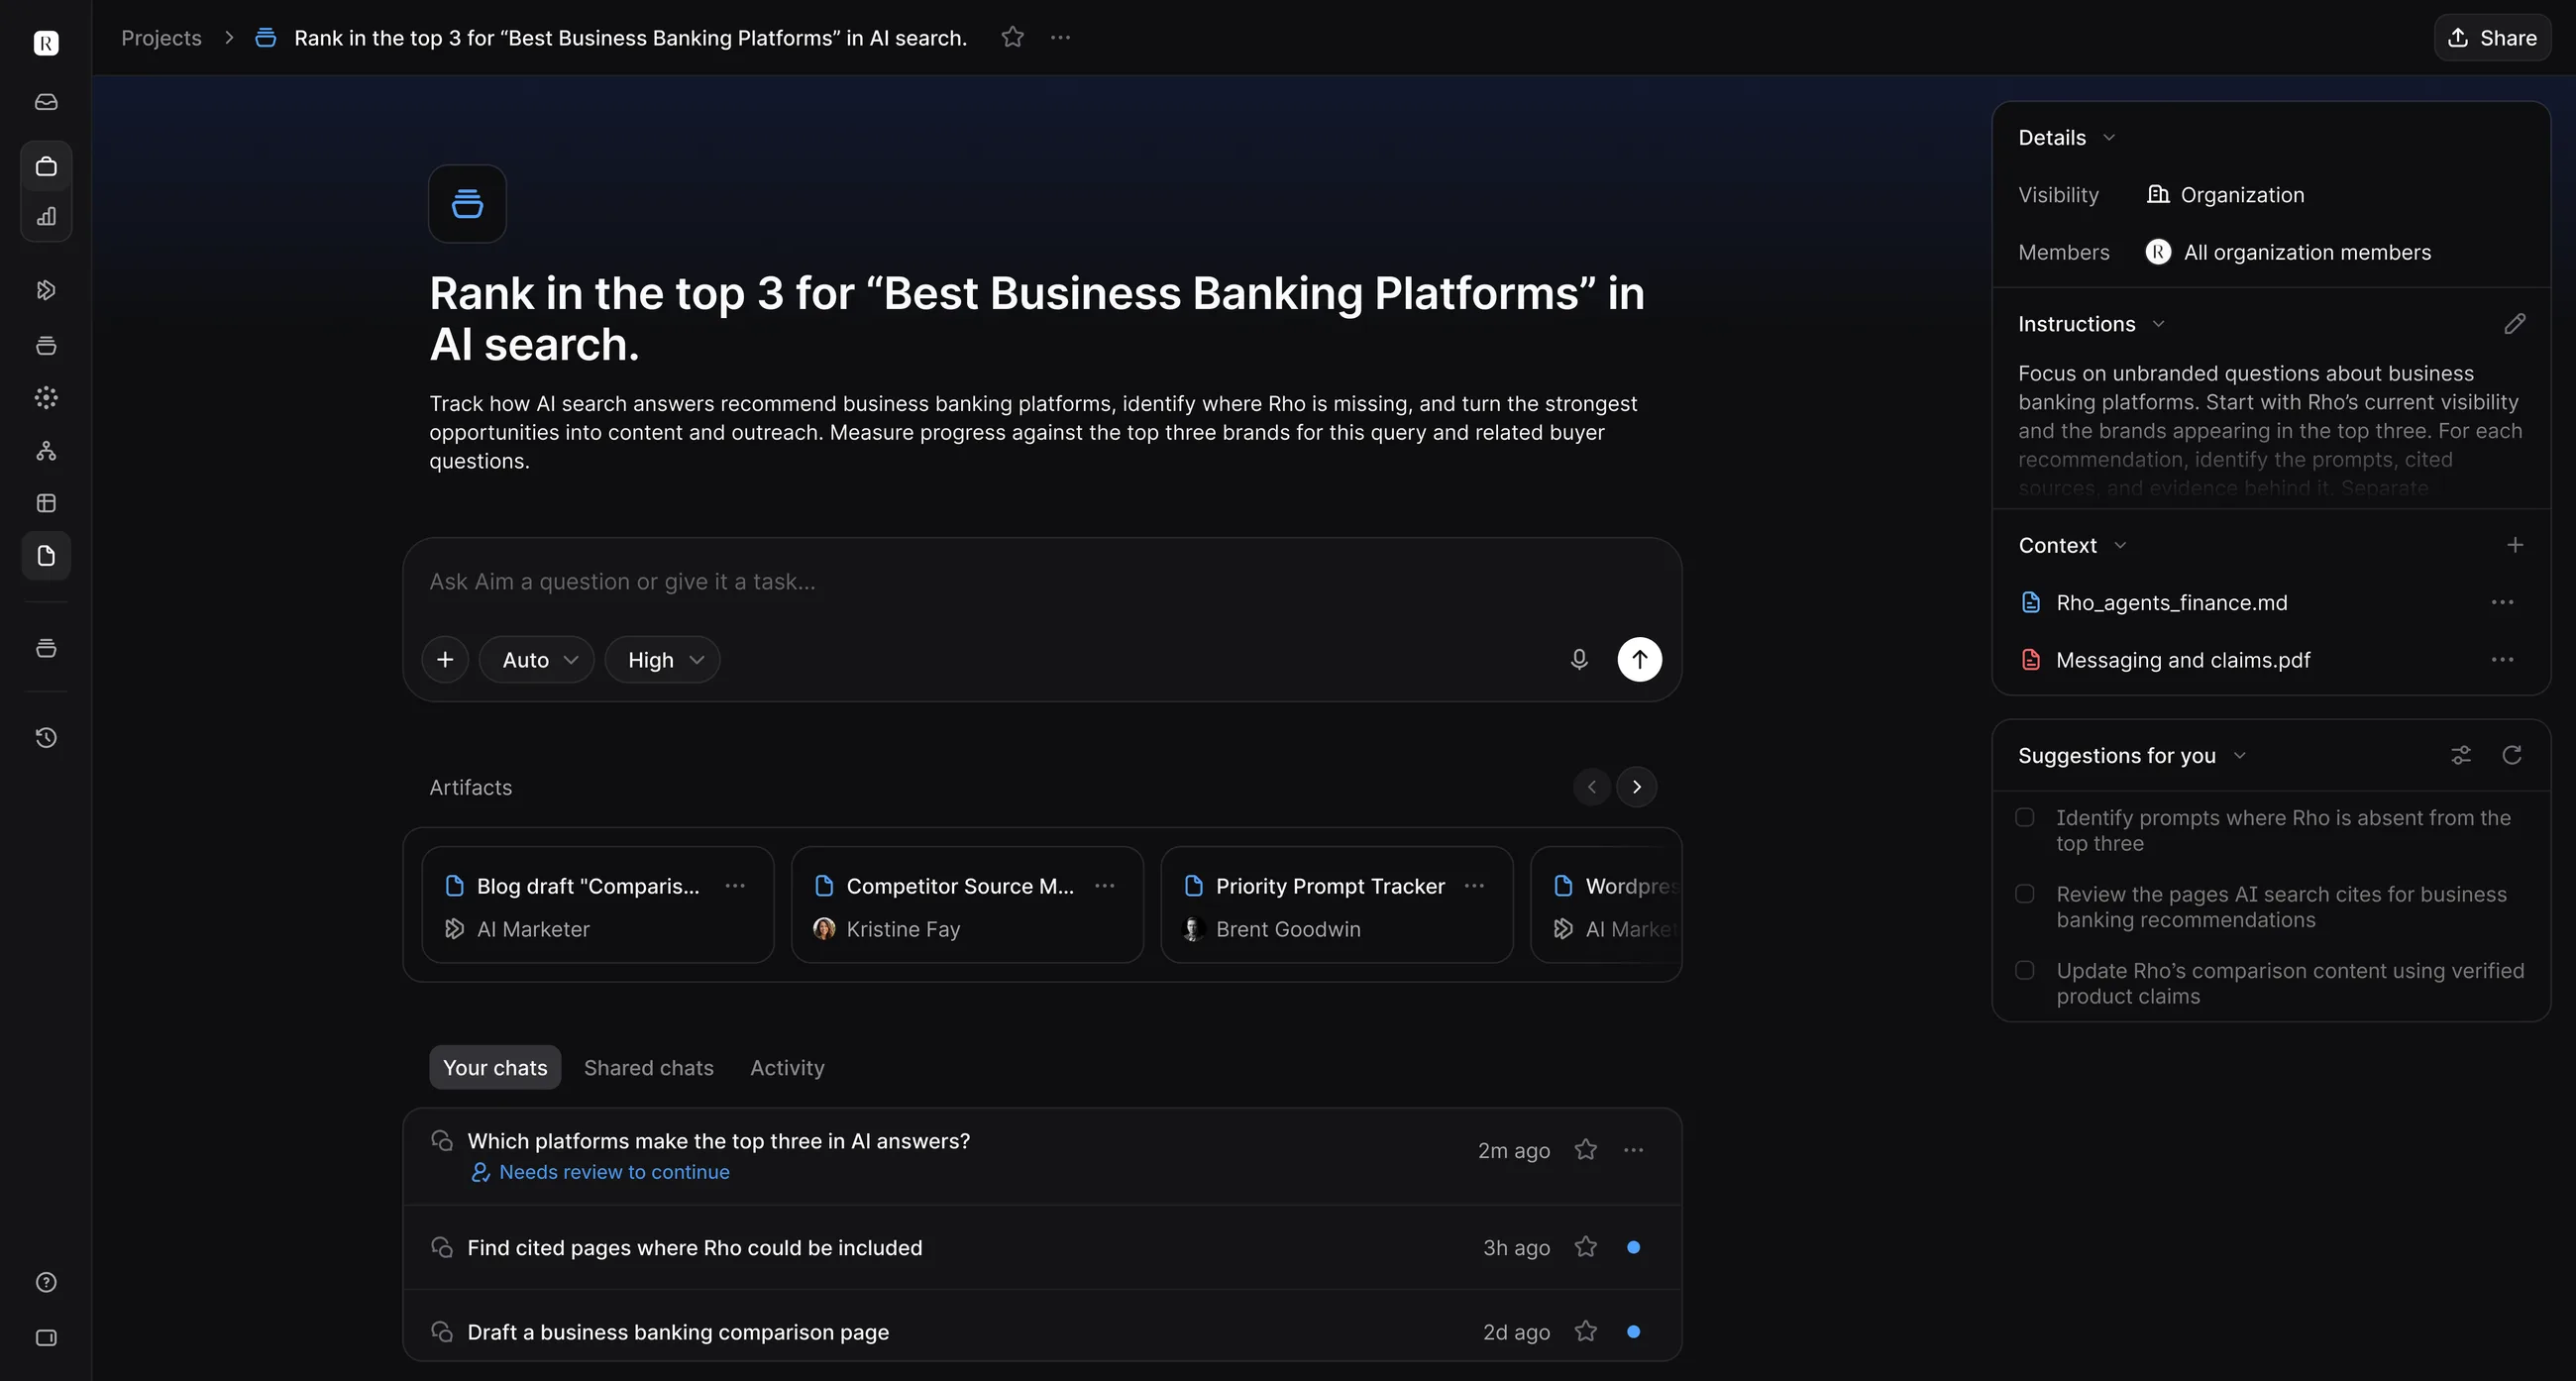Check 'Identify prompts where Rho is absent' suggestion
Image resolution: width=2576 pixels, height=1381 pixels.
(2025, 817)
